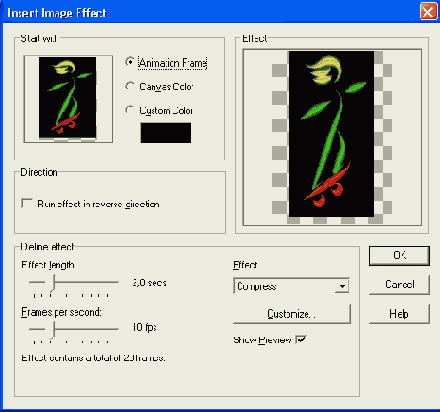This screenshot has width=440, height=412.
Task: Enable Run effect in reverse direction
Action: tap(26, 203)
